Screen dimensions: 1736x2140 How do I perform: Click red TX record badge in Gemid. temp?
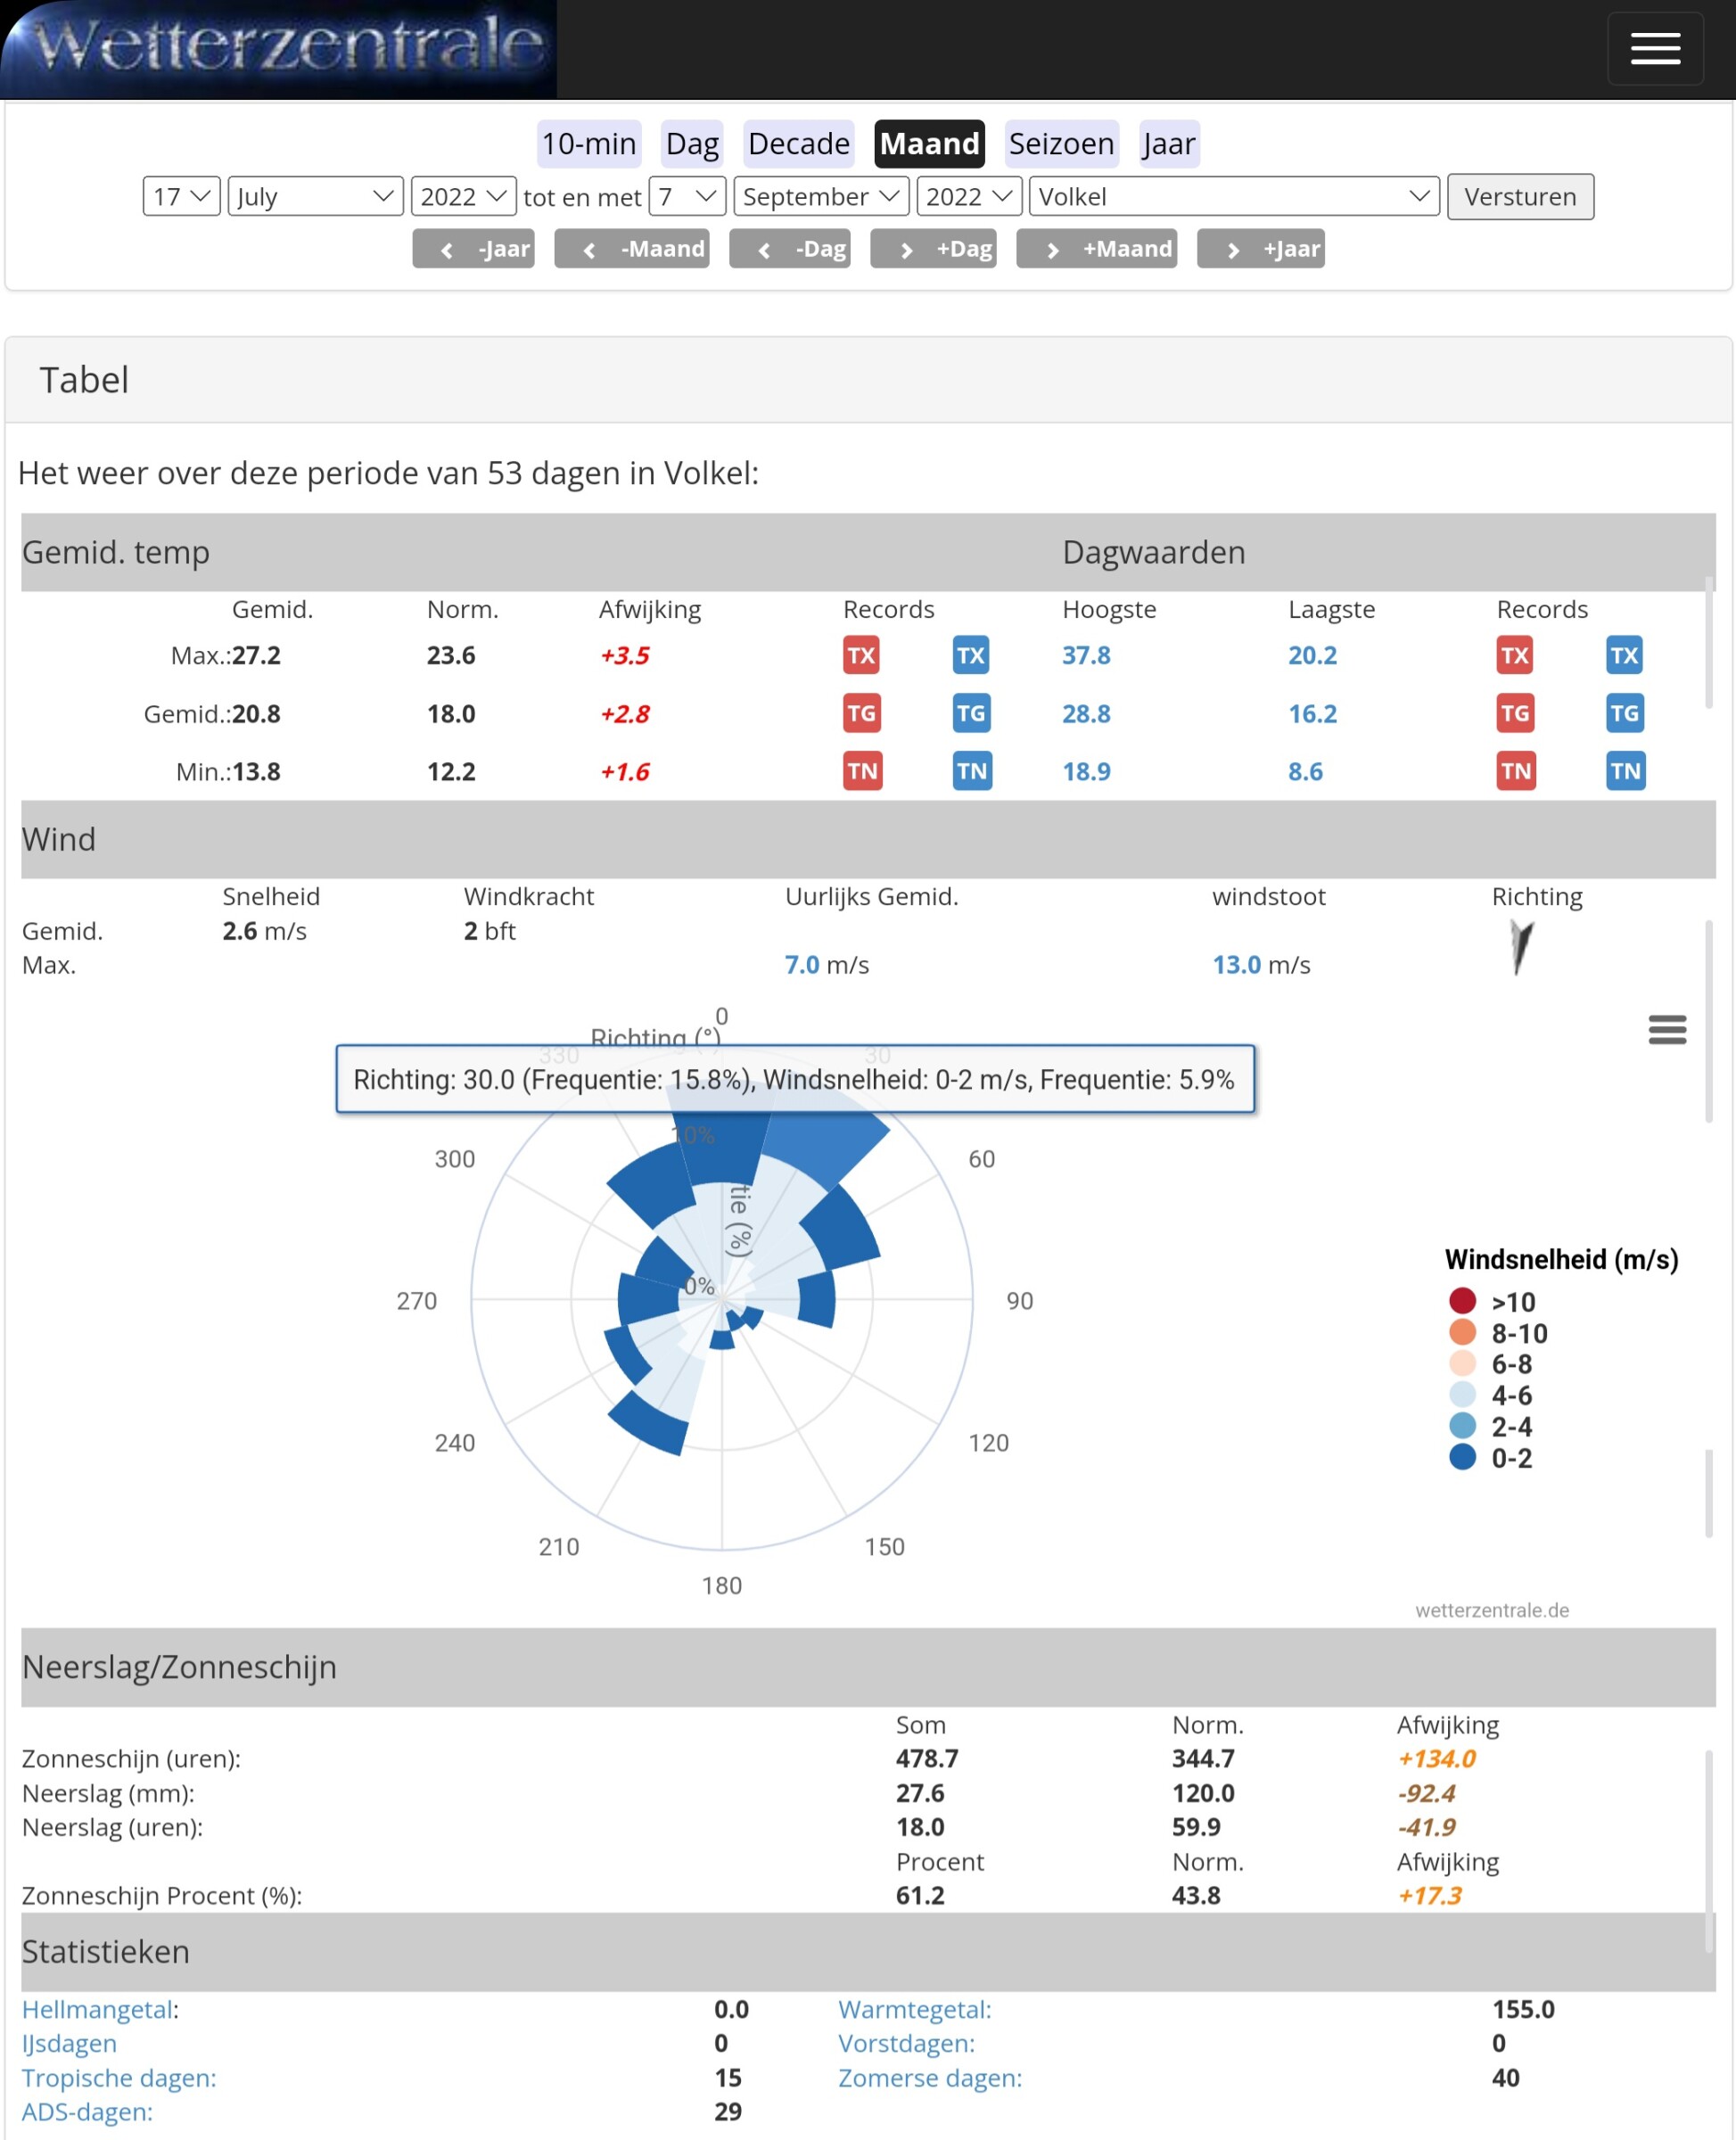(861, 655)
